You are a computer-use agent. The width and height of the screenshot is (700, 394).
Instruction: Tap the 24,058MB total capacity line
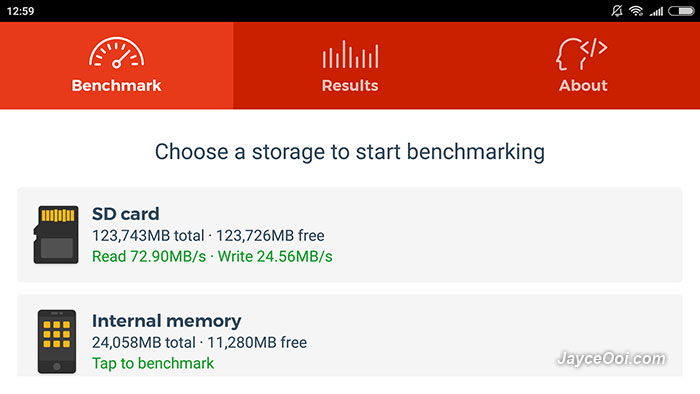[x=200, y=342]
